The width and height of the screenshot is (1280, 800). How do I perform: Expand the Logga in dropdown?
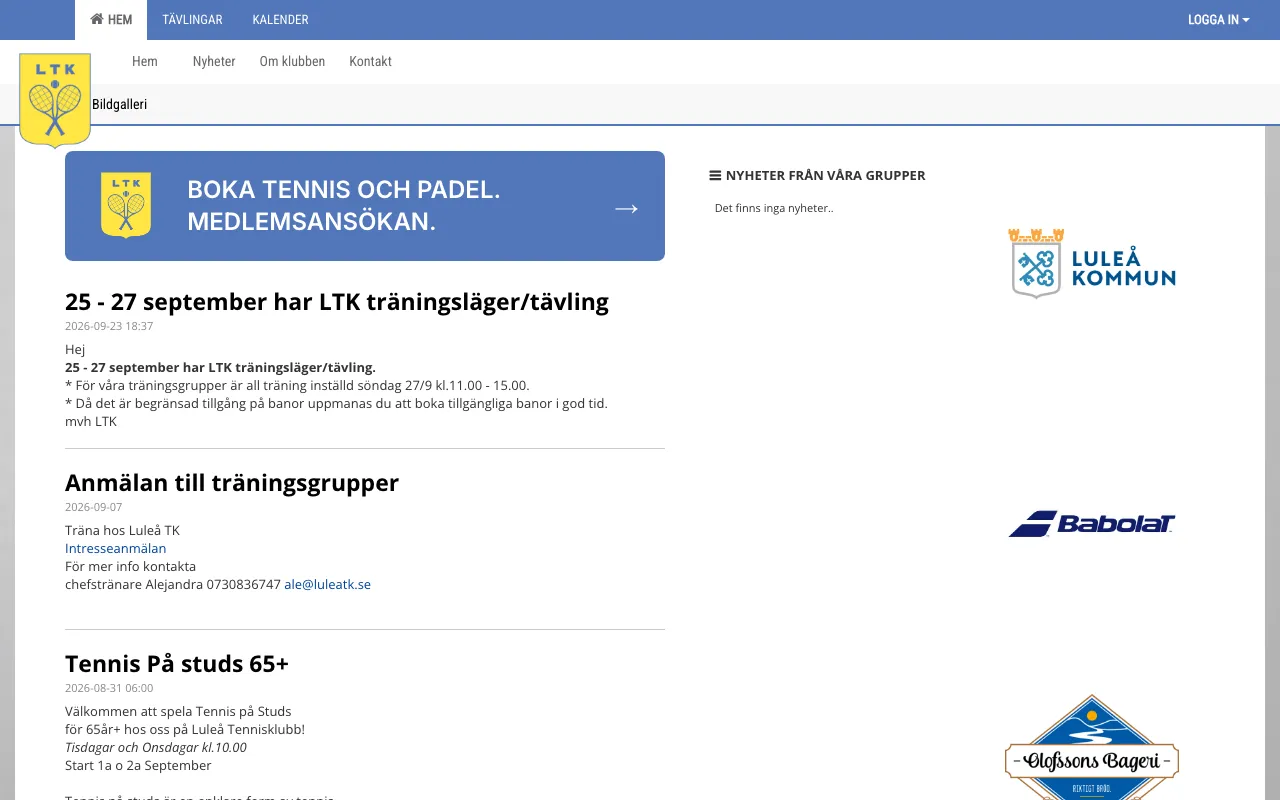[x=1218, y=20]
